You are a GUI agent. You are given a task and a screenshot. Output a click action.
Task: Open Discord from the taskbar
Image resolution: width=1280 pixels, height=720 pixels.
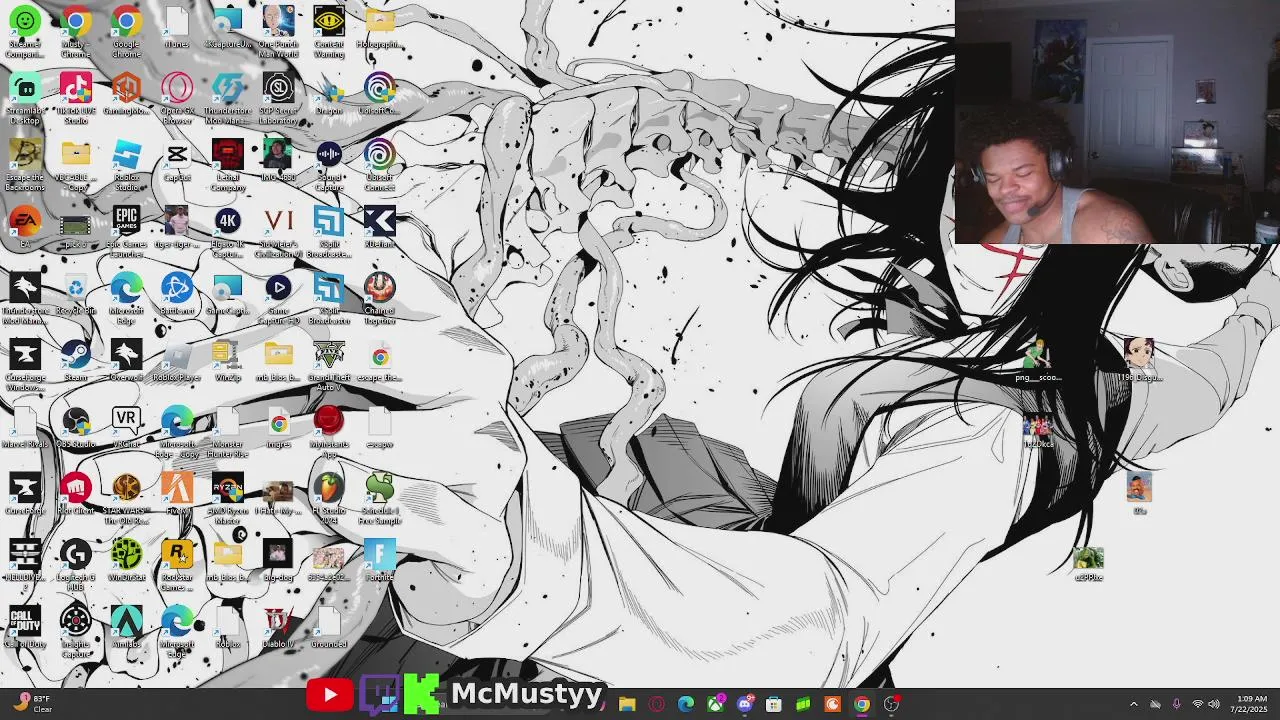coord(745,704)
